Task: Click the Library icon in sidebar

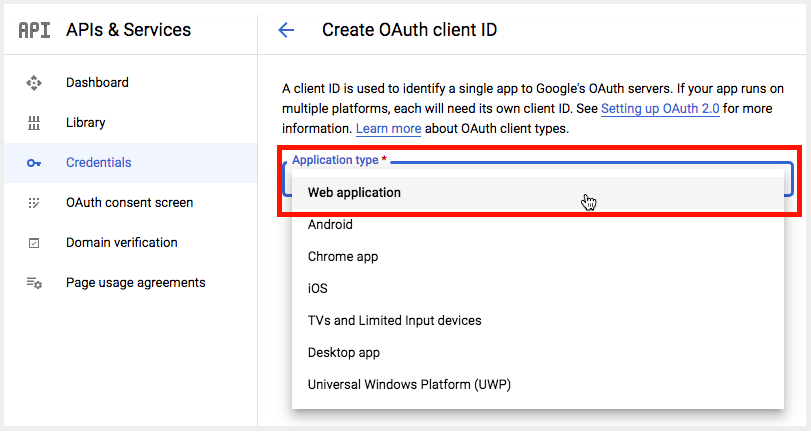Action: tap(34, 123)
